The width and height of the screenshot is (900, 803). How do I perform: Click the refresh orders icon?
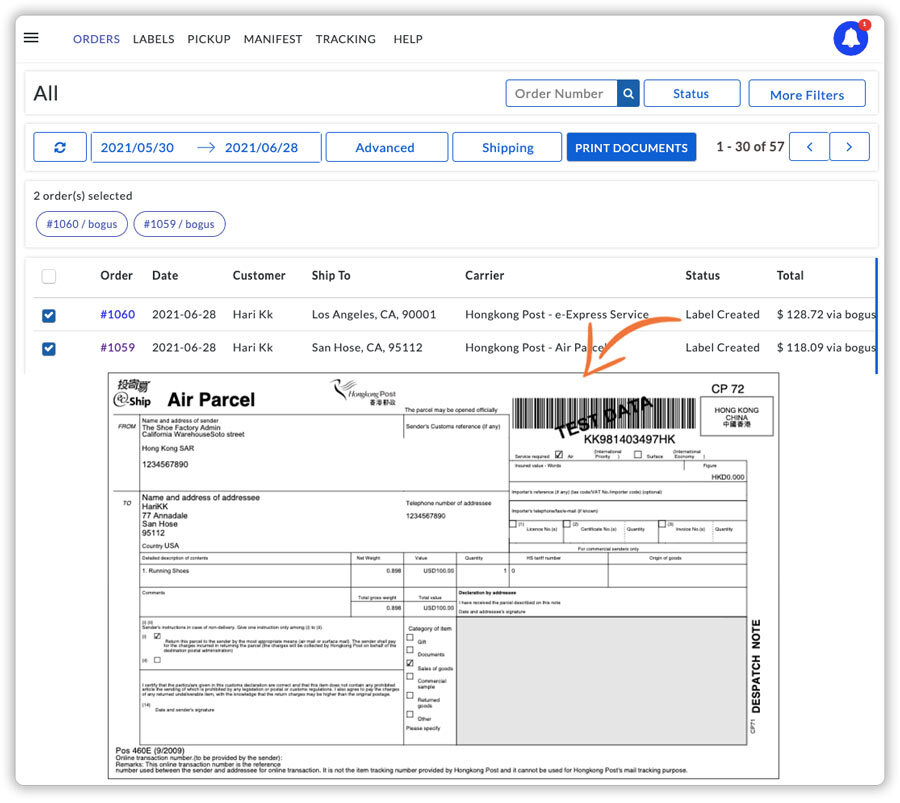60,147
